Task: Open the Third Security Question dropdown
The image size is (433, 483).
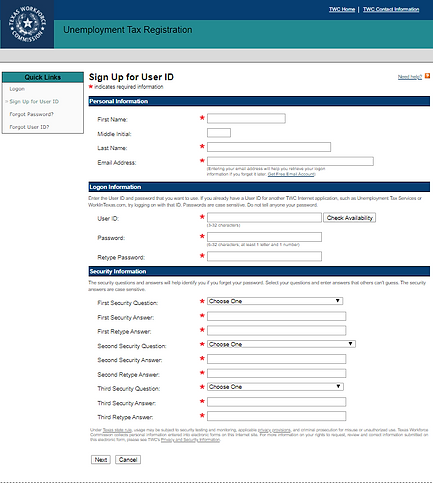Action: 275,387
